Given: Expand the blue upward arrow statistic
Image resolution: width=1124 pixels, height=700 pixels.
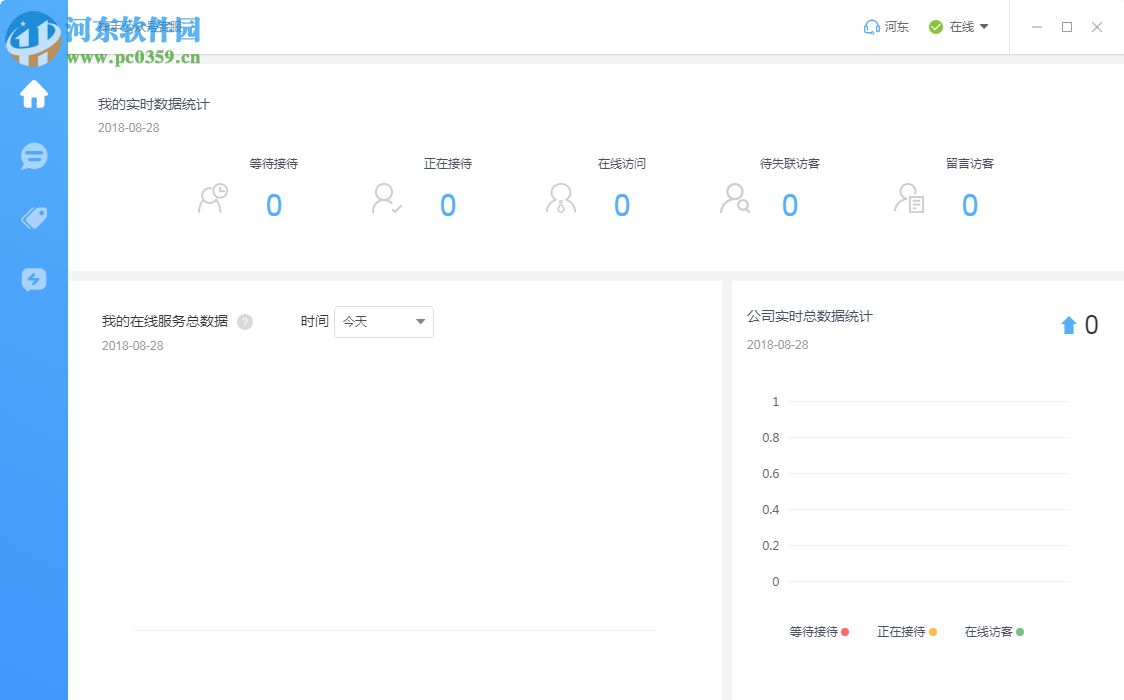Looking at the screenshot, I should point(1068,324).
